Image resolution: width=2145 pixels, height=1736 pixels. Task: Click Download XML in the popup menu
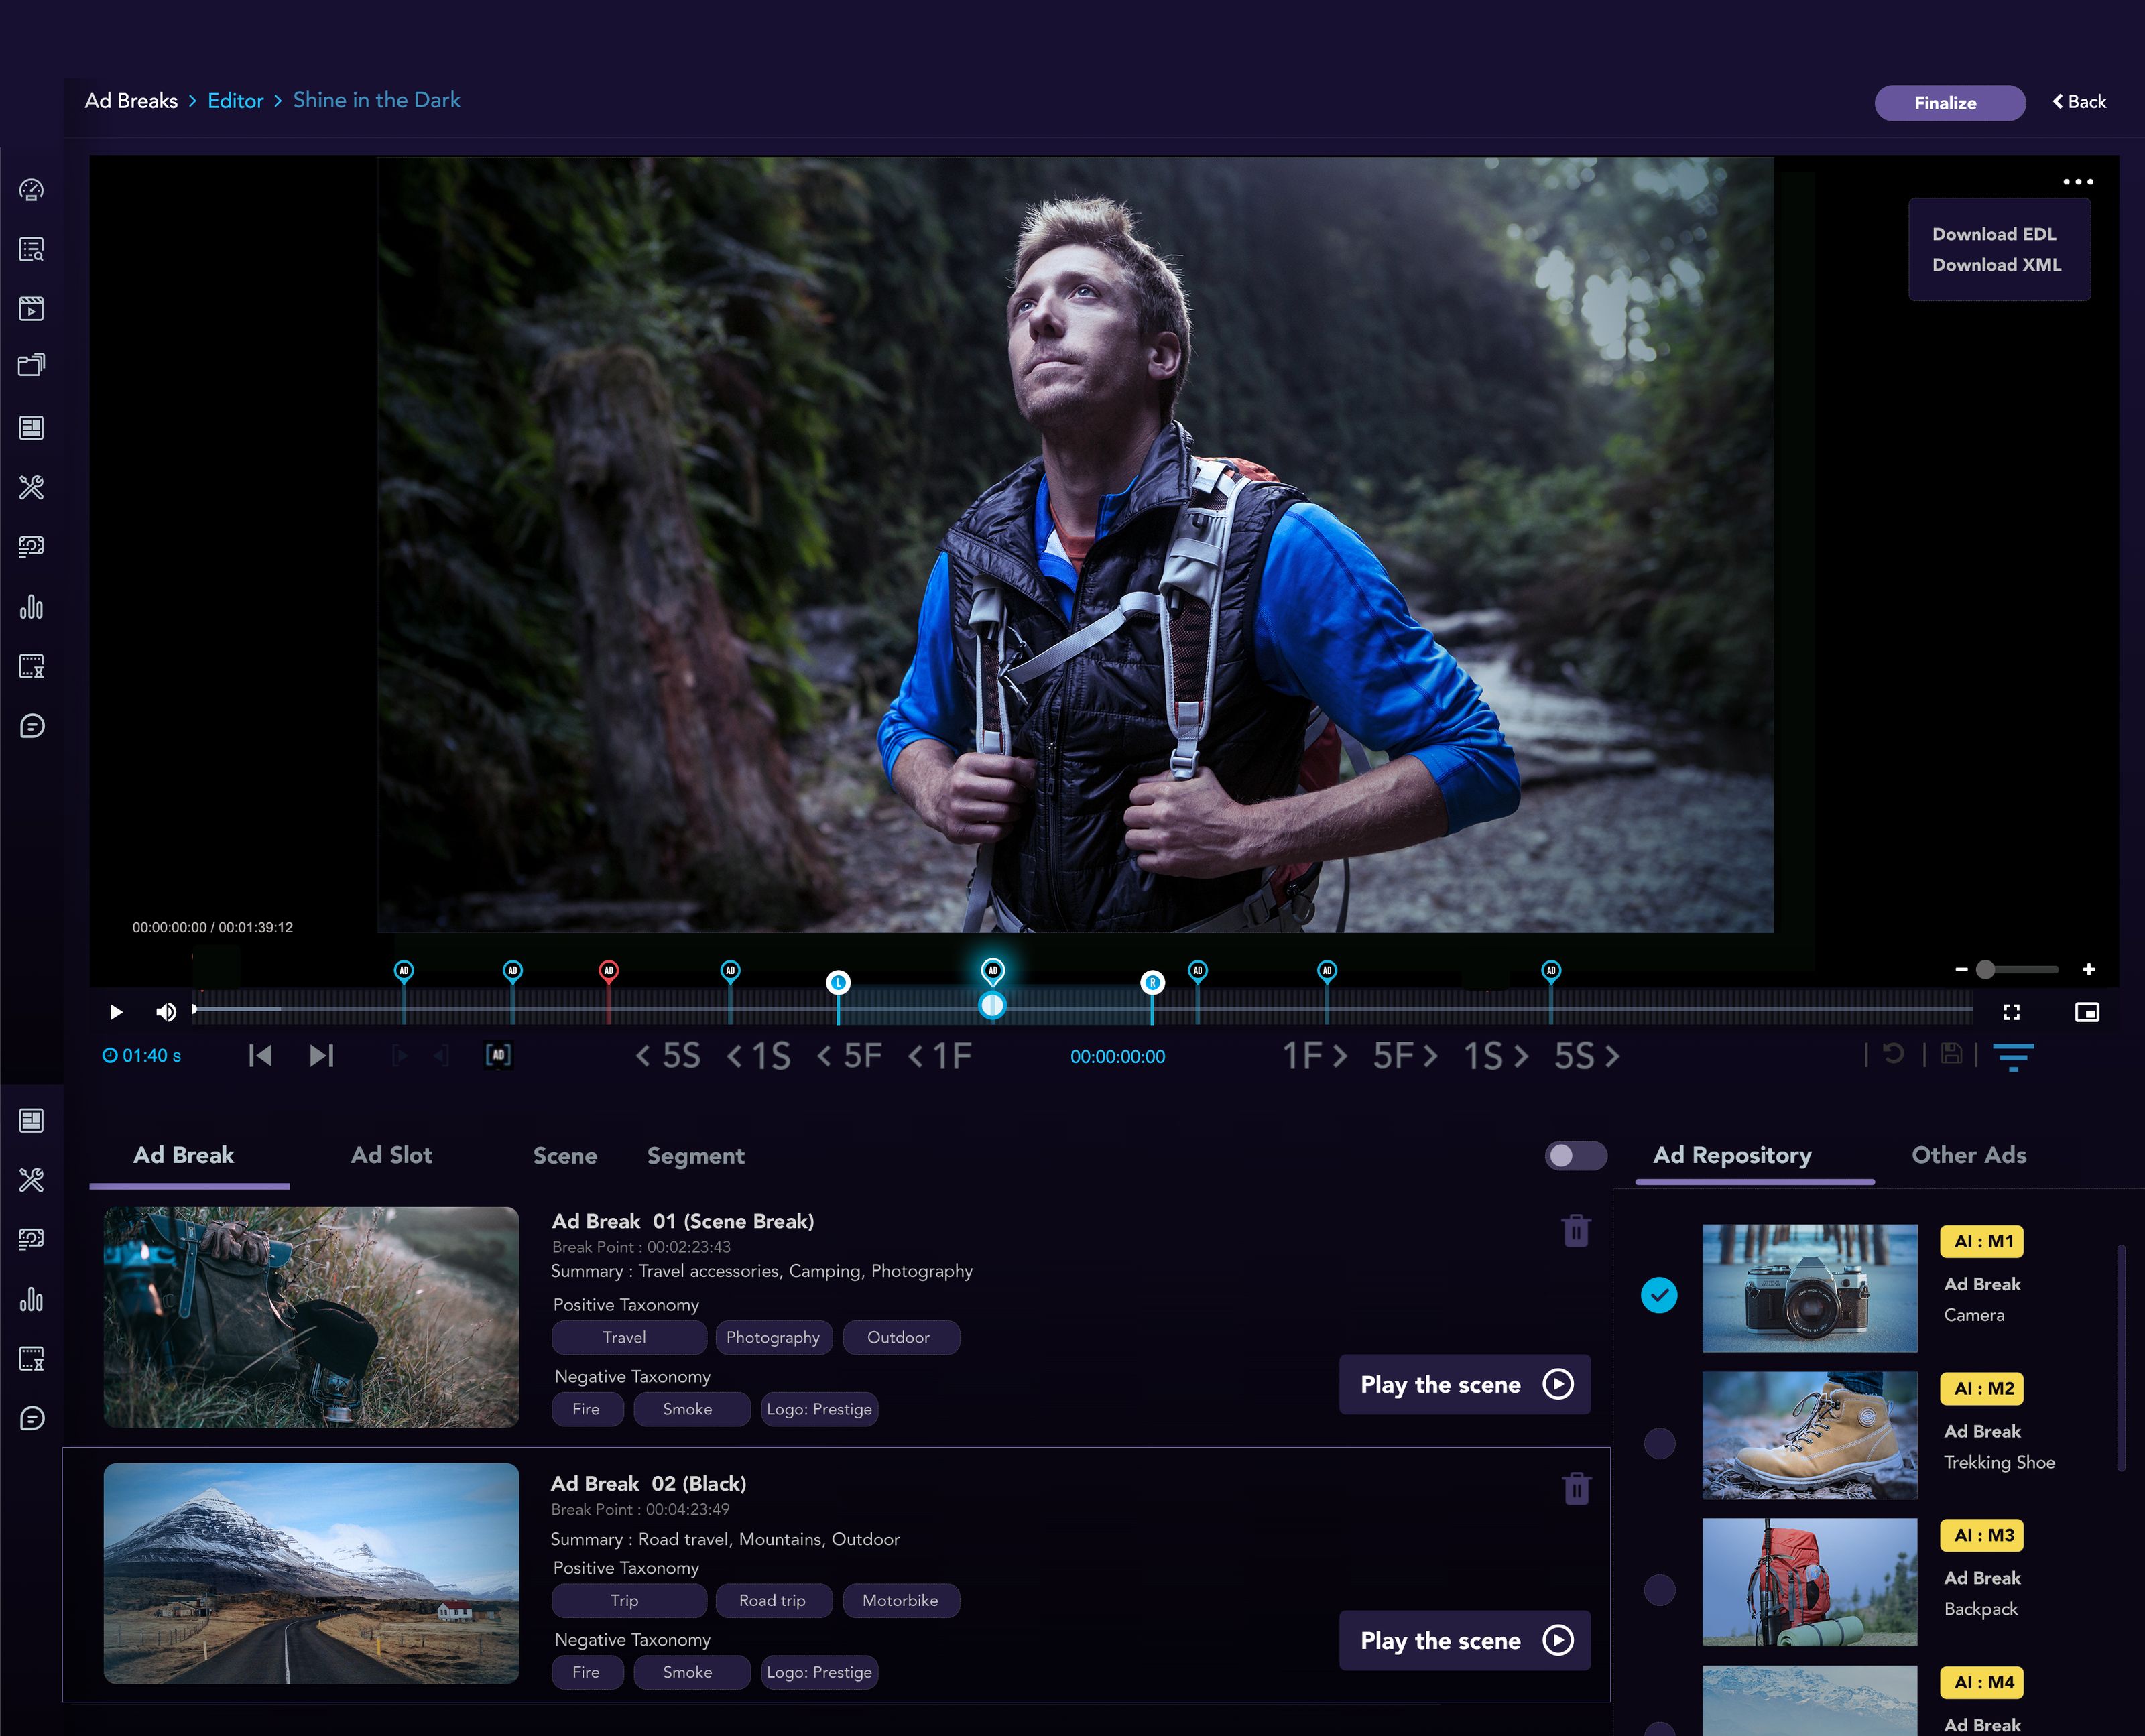coord(1996,265)
